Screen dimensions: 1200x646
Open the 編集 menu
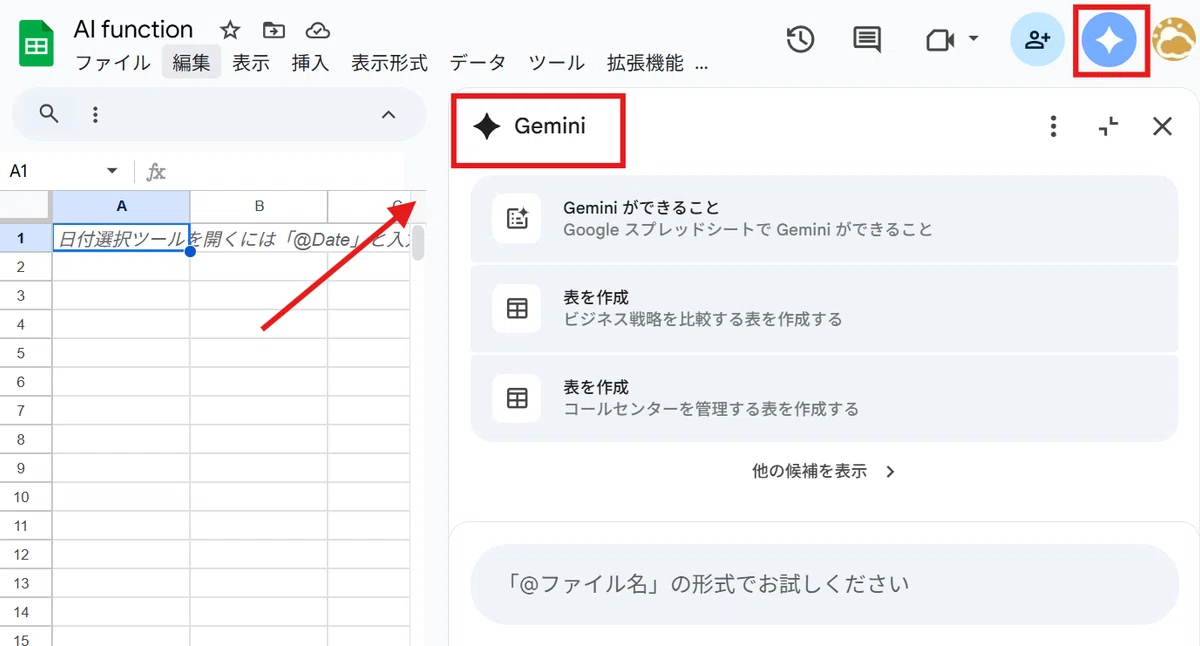click(x=191, y=63)
